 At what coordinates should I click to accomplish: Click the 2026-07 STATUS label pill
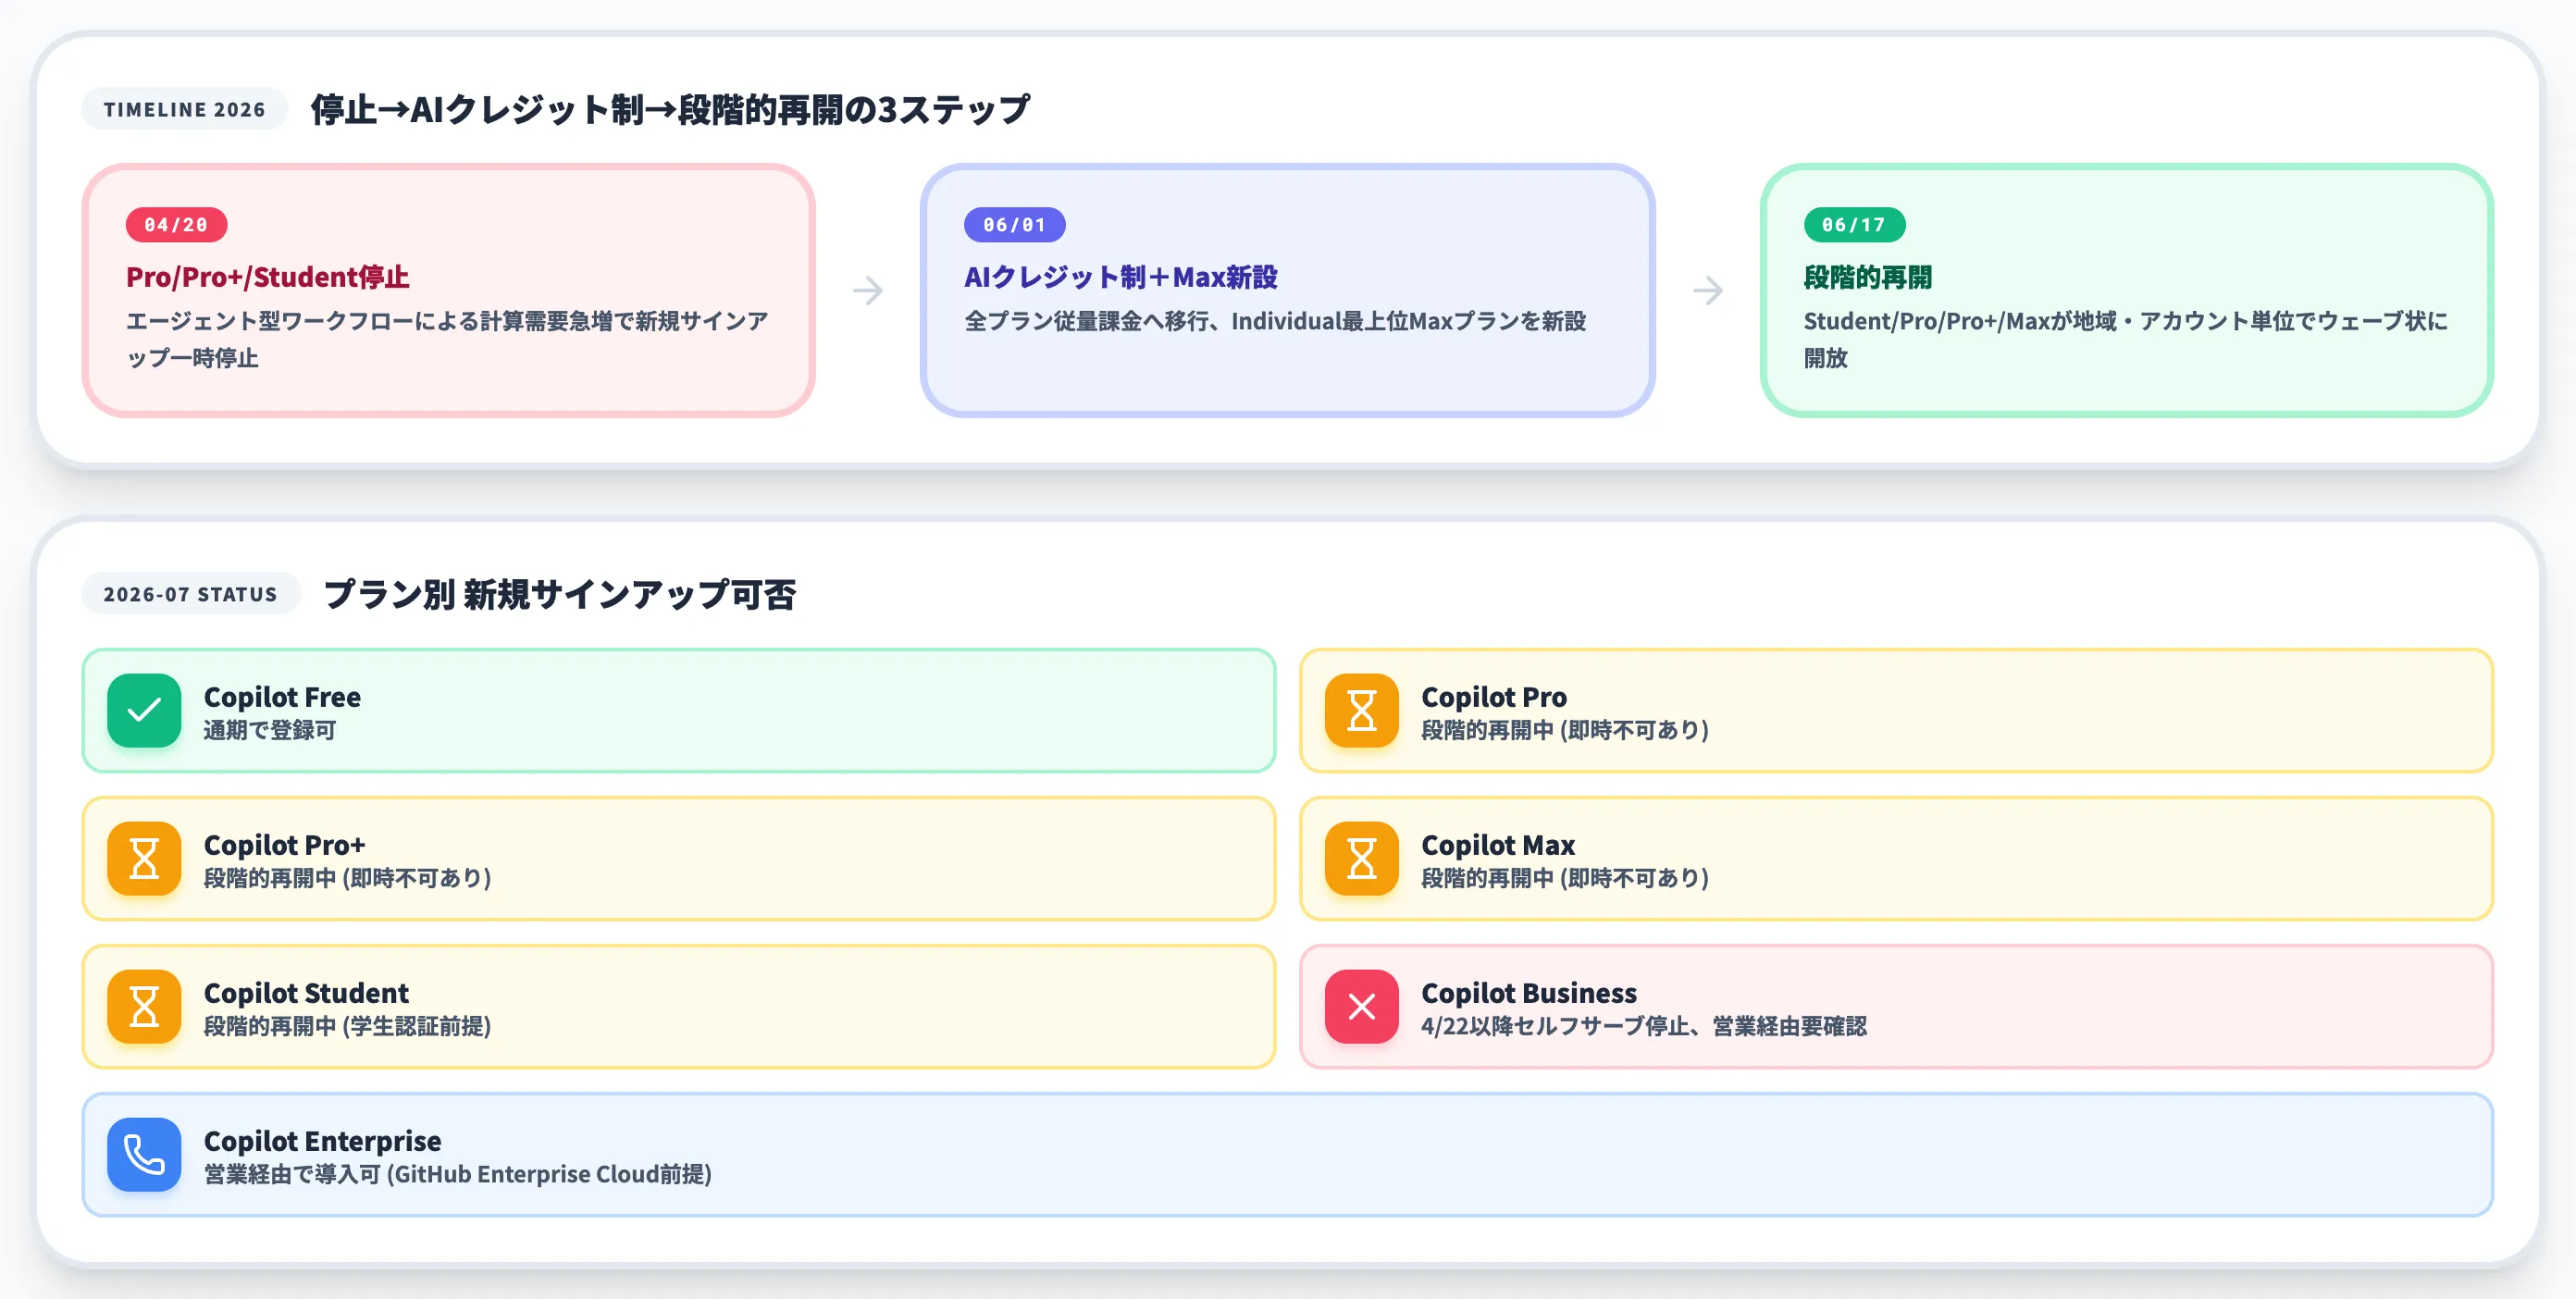tap(191, 594)
